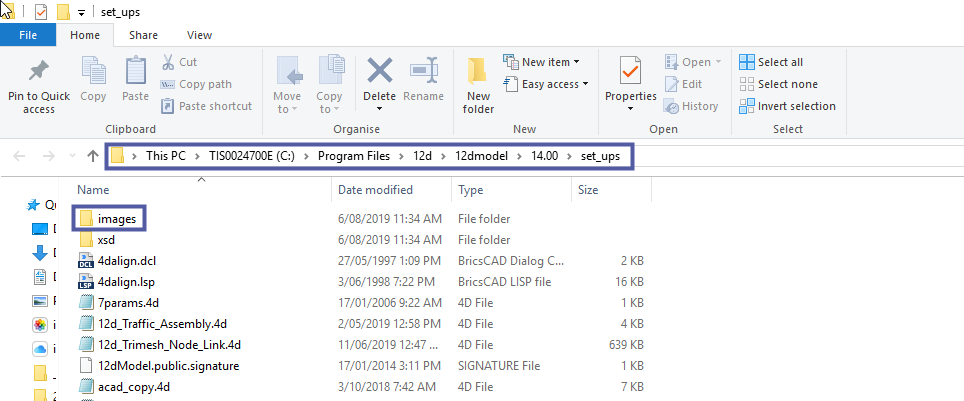Click the Forward navigation arrow

coord(49,156)
